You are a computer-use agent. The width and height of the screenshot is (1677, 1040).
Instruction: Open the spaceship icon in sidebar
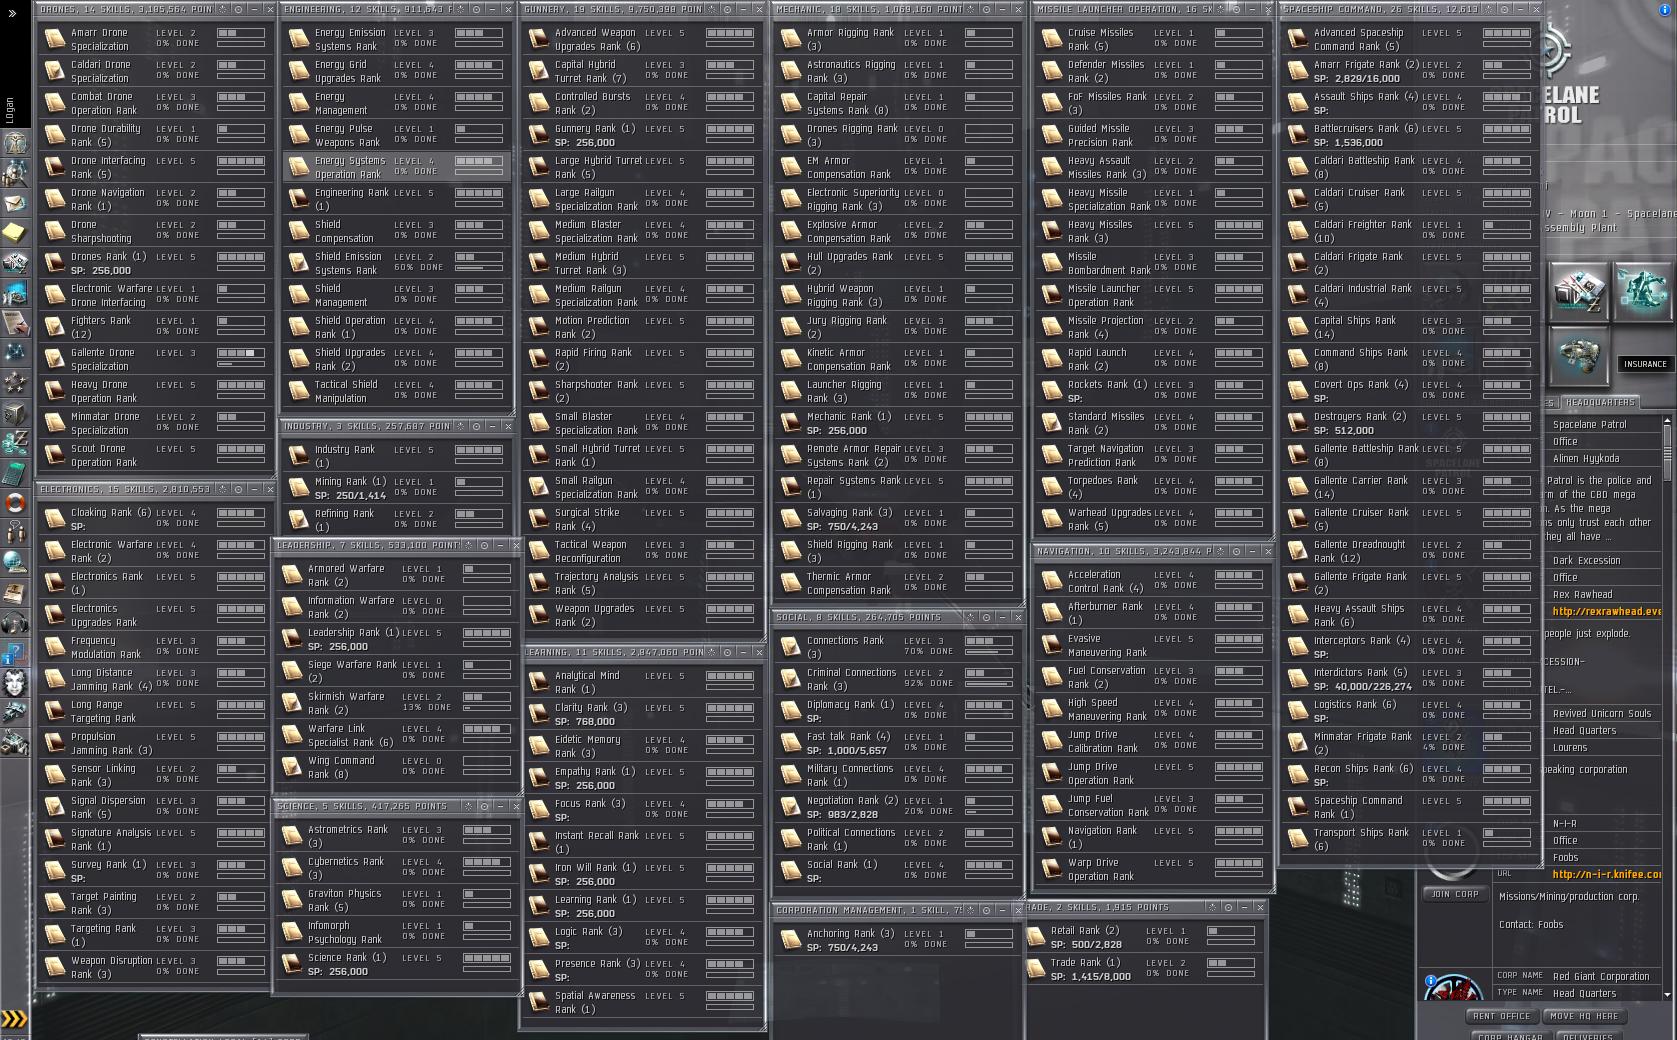pos(15,713)
